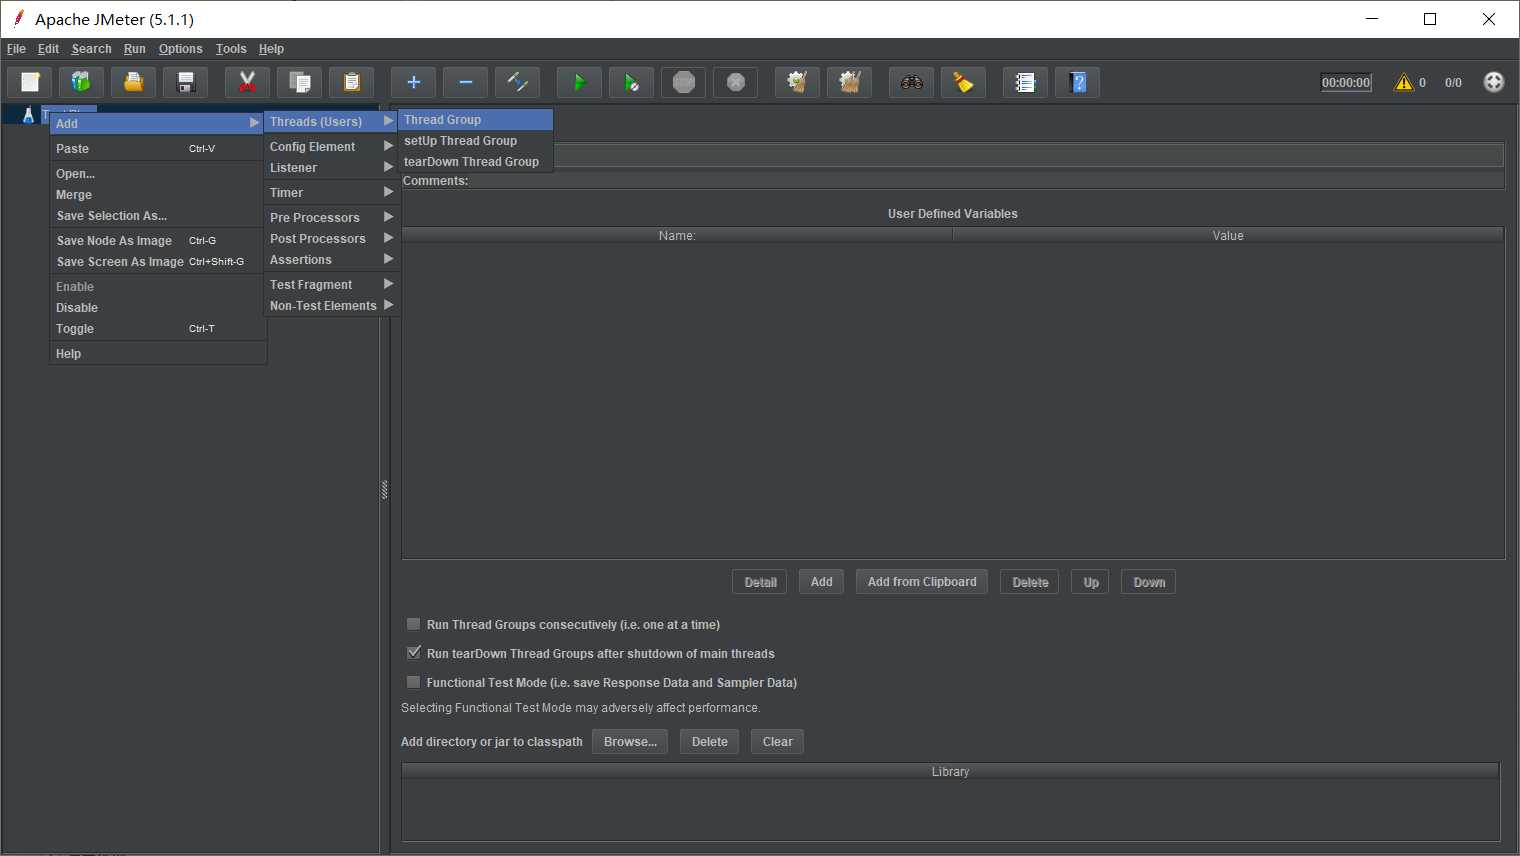
Task: Click the Cut scissors icon
Action: point(247,82)
